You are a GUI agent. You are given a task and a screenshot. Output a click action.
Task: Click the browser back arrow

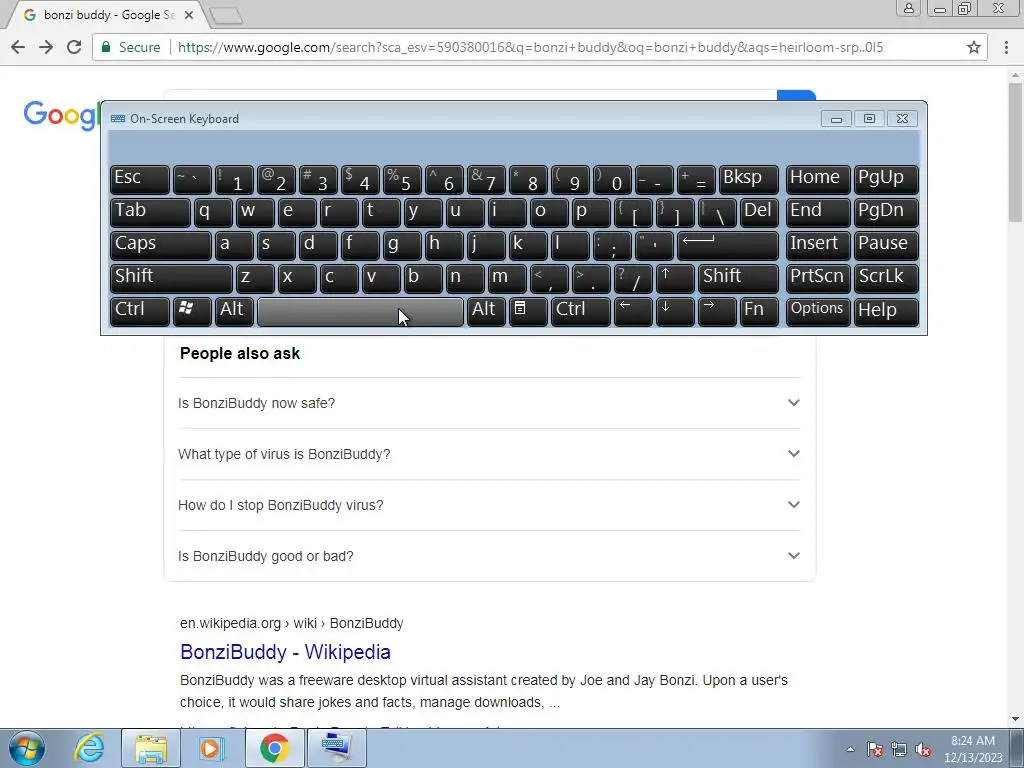click(18, 47)
